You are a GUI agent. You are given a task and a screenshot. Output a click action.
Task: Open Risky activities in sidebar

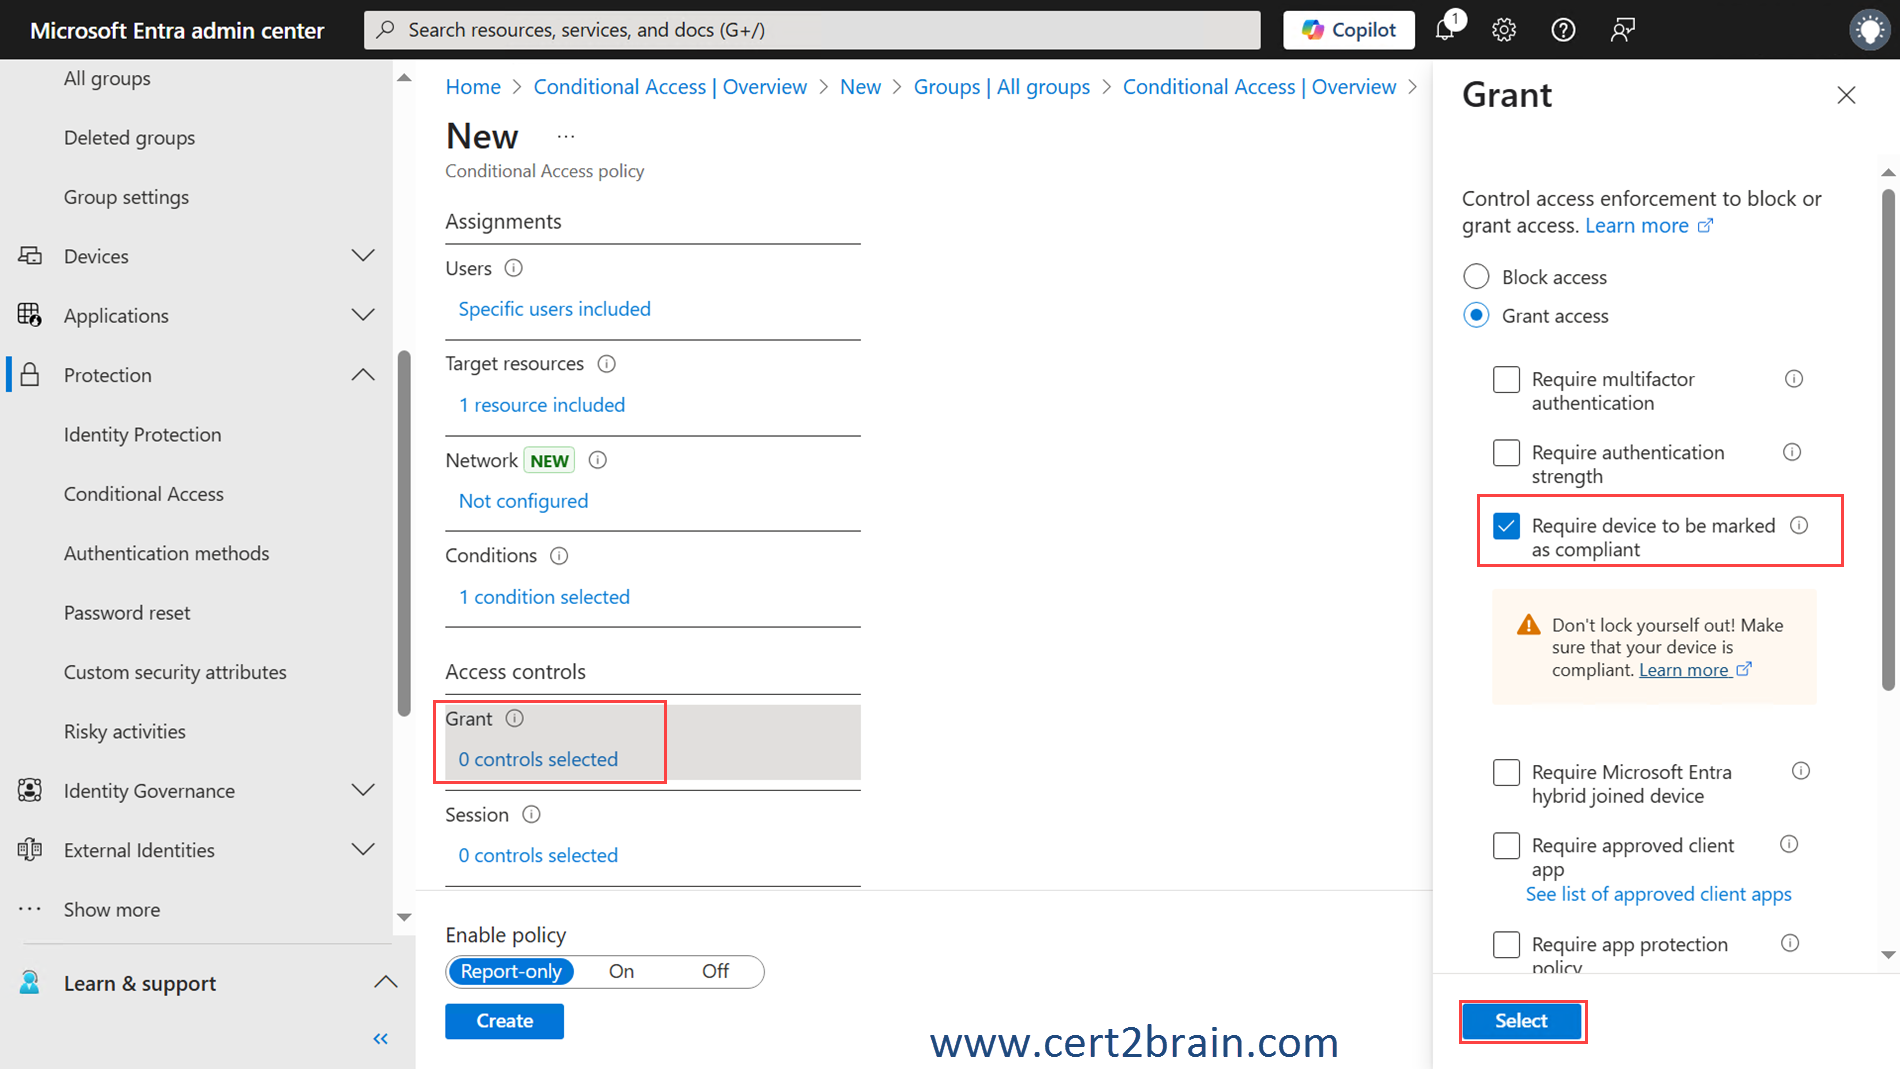pyautogui.click(x=125, y=731)
